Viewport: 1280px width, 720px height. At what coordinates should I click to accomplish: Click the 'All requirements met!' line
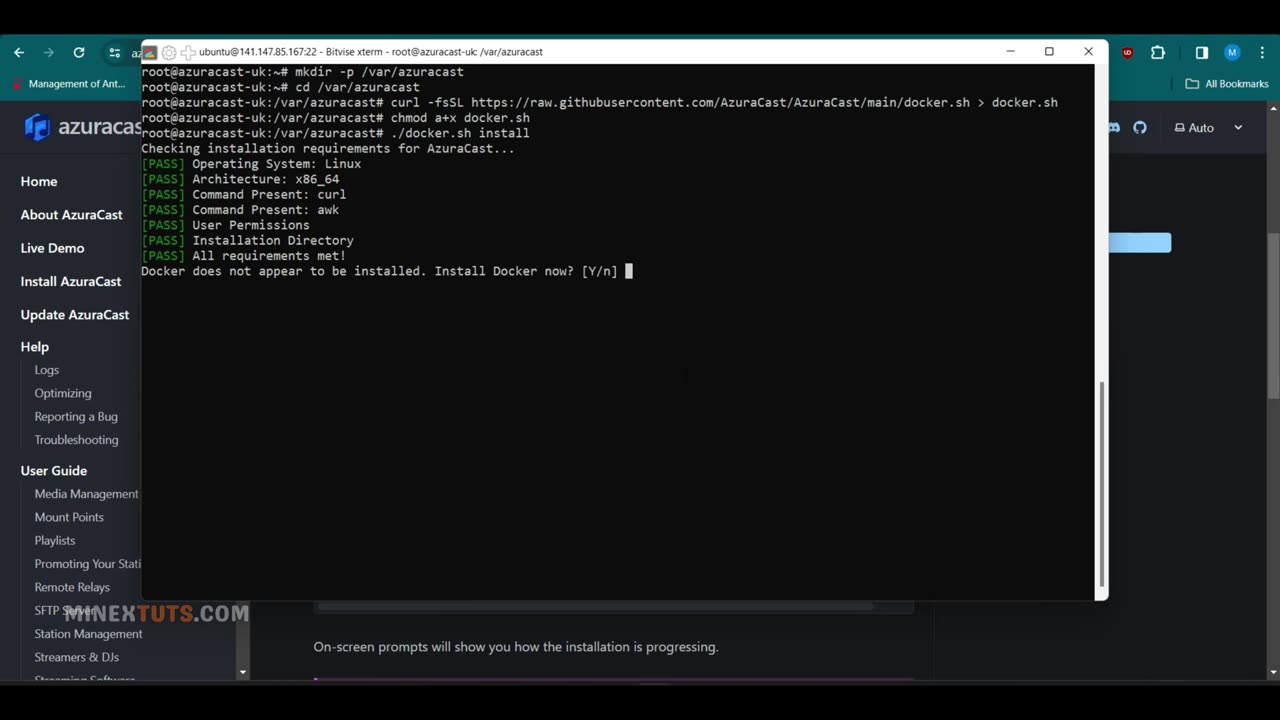243,256
